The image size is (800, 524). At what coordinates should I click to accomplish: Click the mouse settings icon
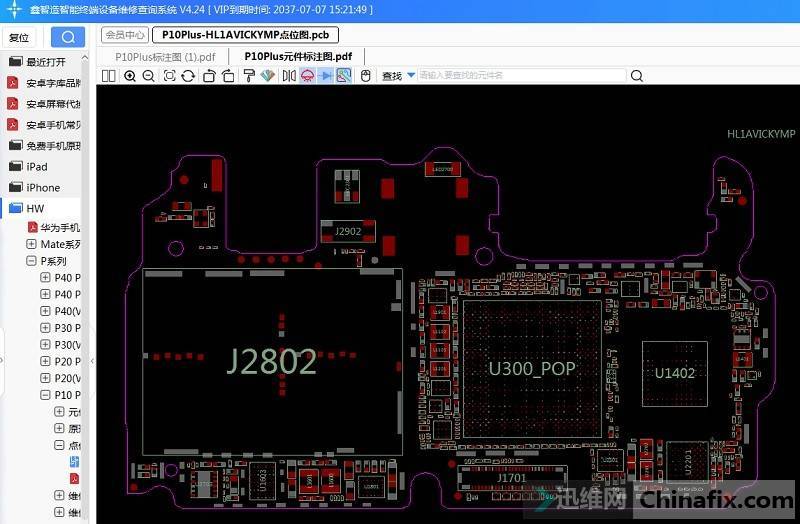366,76
